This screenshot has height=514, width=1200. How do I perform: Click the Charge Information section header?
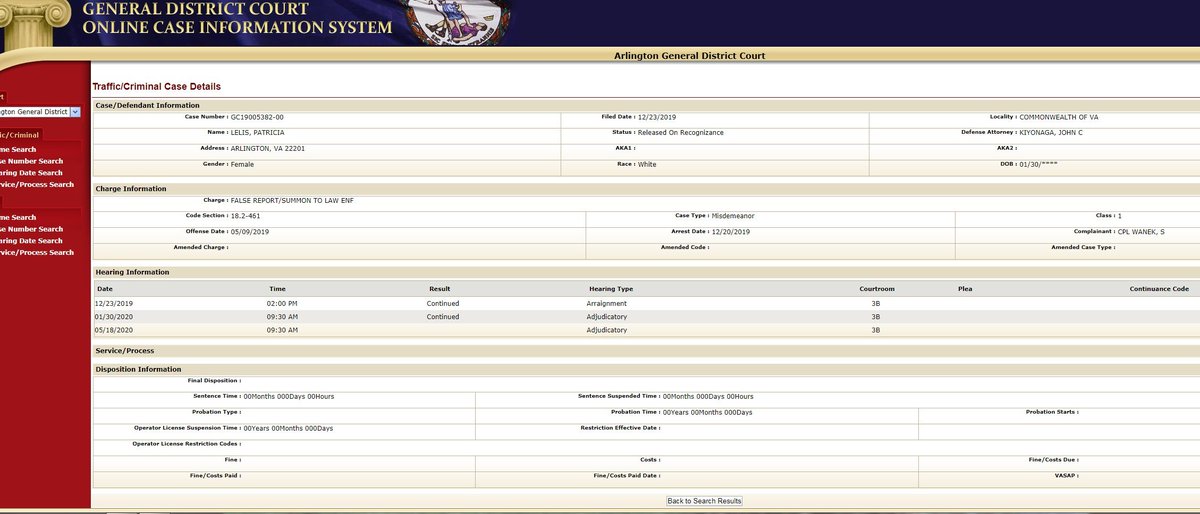pos(131,188)
